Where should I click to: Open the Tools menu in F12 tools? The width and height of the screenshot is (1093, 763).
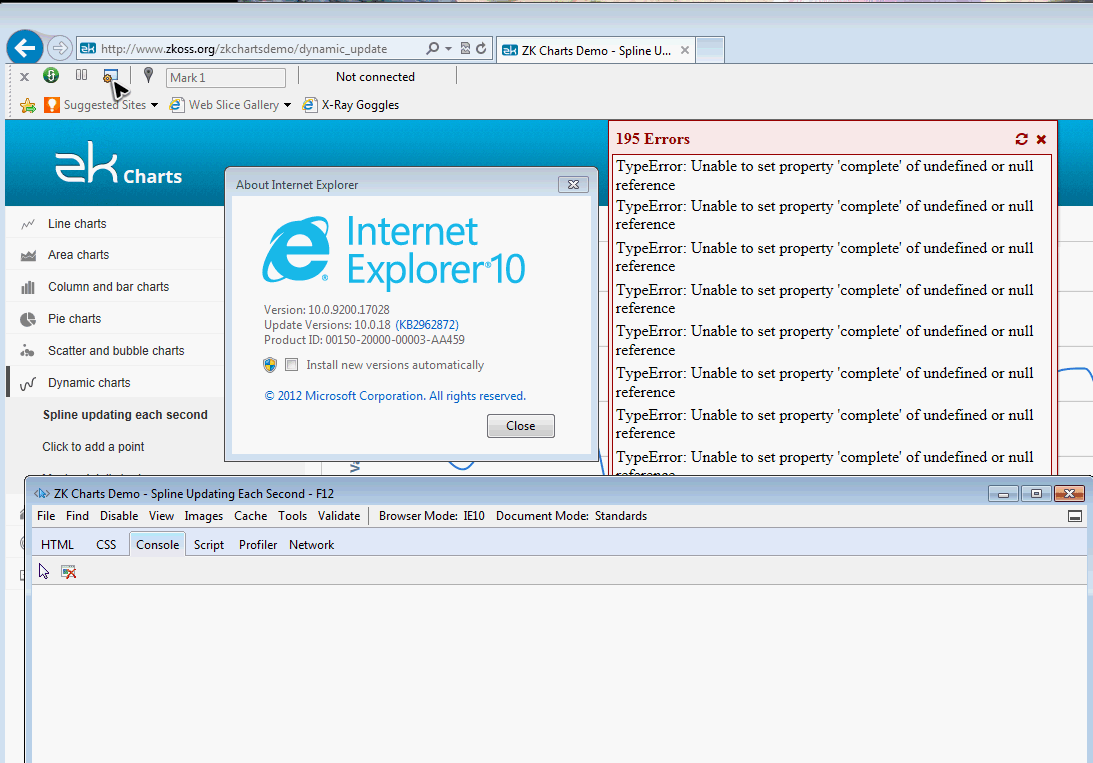[292, 516]
